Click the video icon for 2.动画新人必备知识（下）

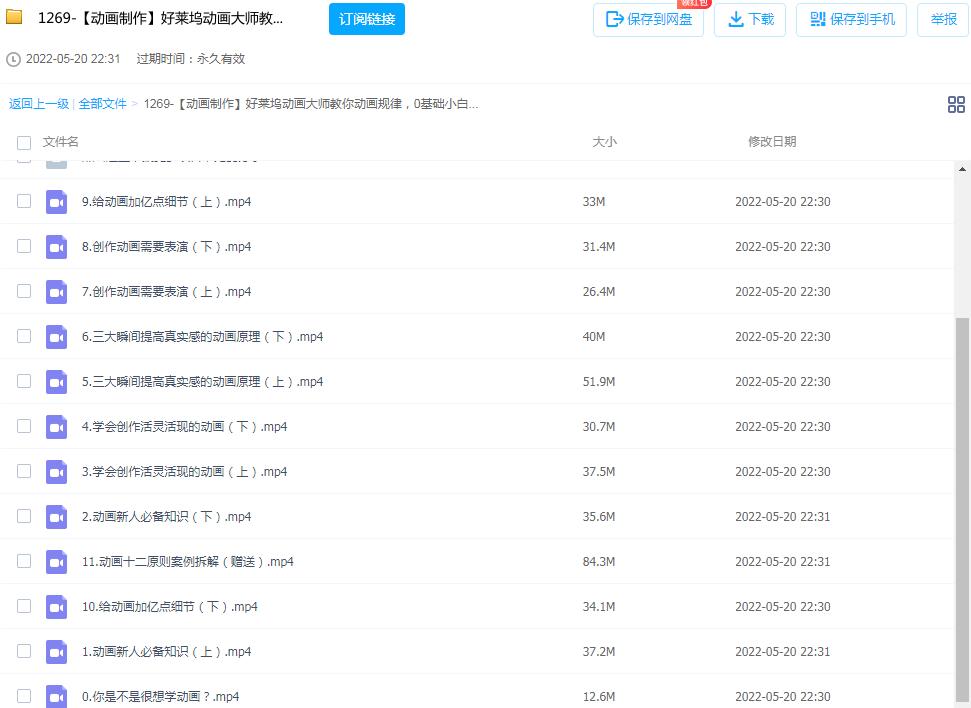(56, 517)
